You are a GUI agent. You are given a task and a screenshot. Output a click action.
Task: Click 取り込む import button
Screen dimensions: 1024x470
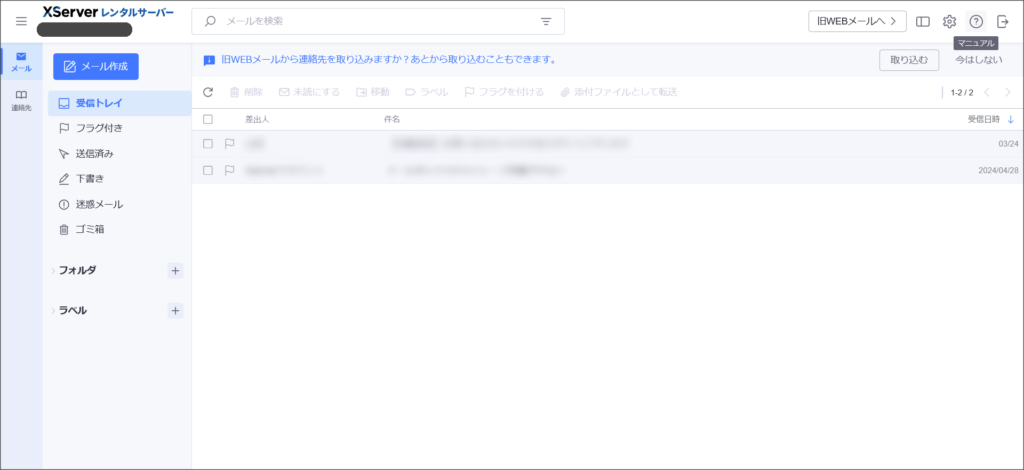click(908, 60)
